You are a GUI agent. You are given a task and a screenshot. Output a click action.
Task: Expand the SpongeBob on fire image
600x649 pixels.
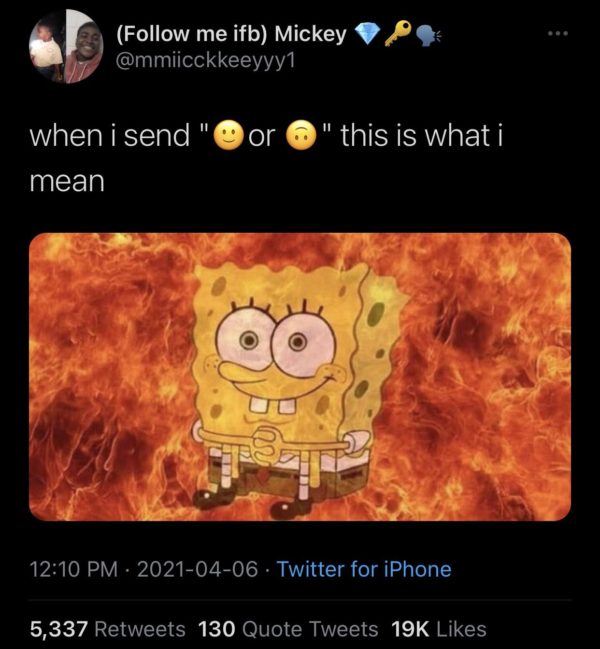coord(299,376)
